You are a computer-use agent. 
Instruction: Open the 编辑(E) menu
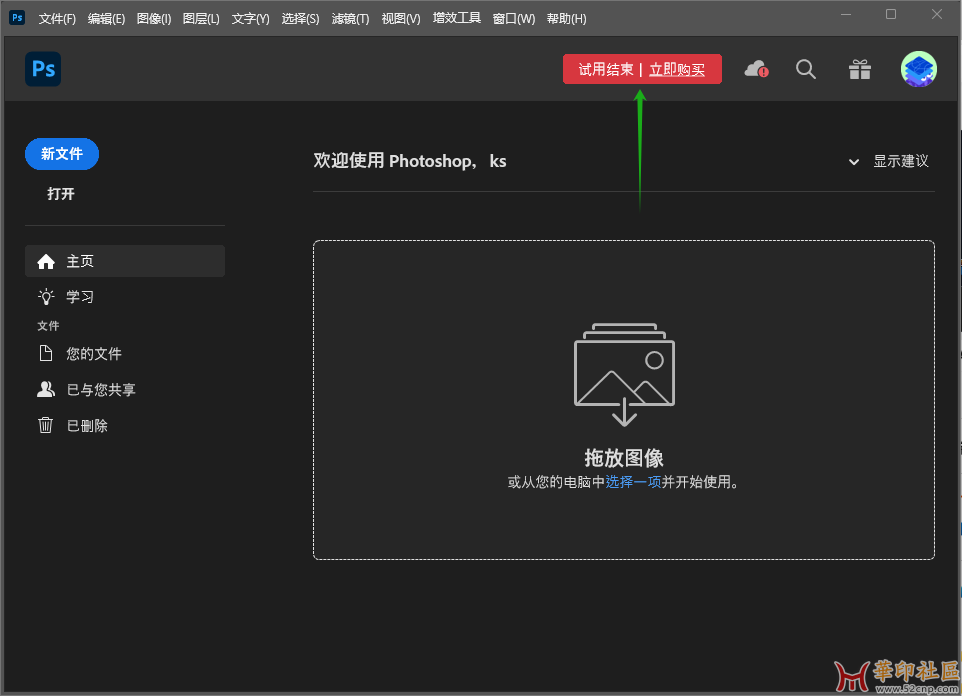(106, 18)
